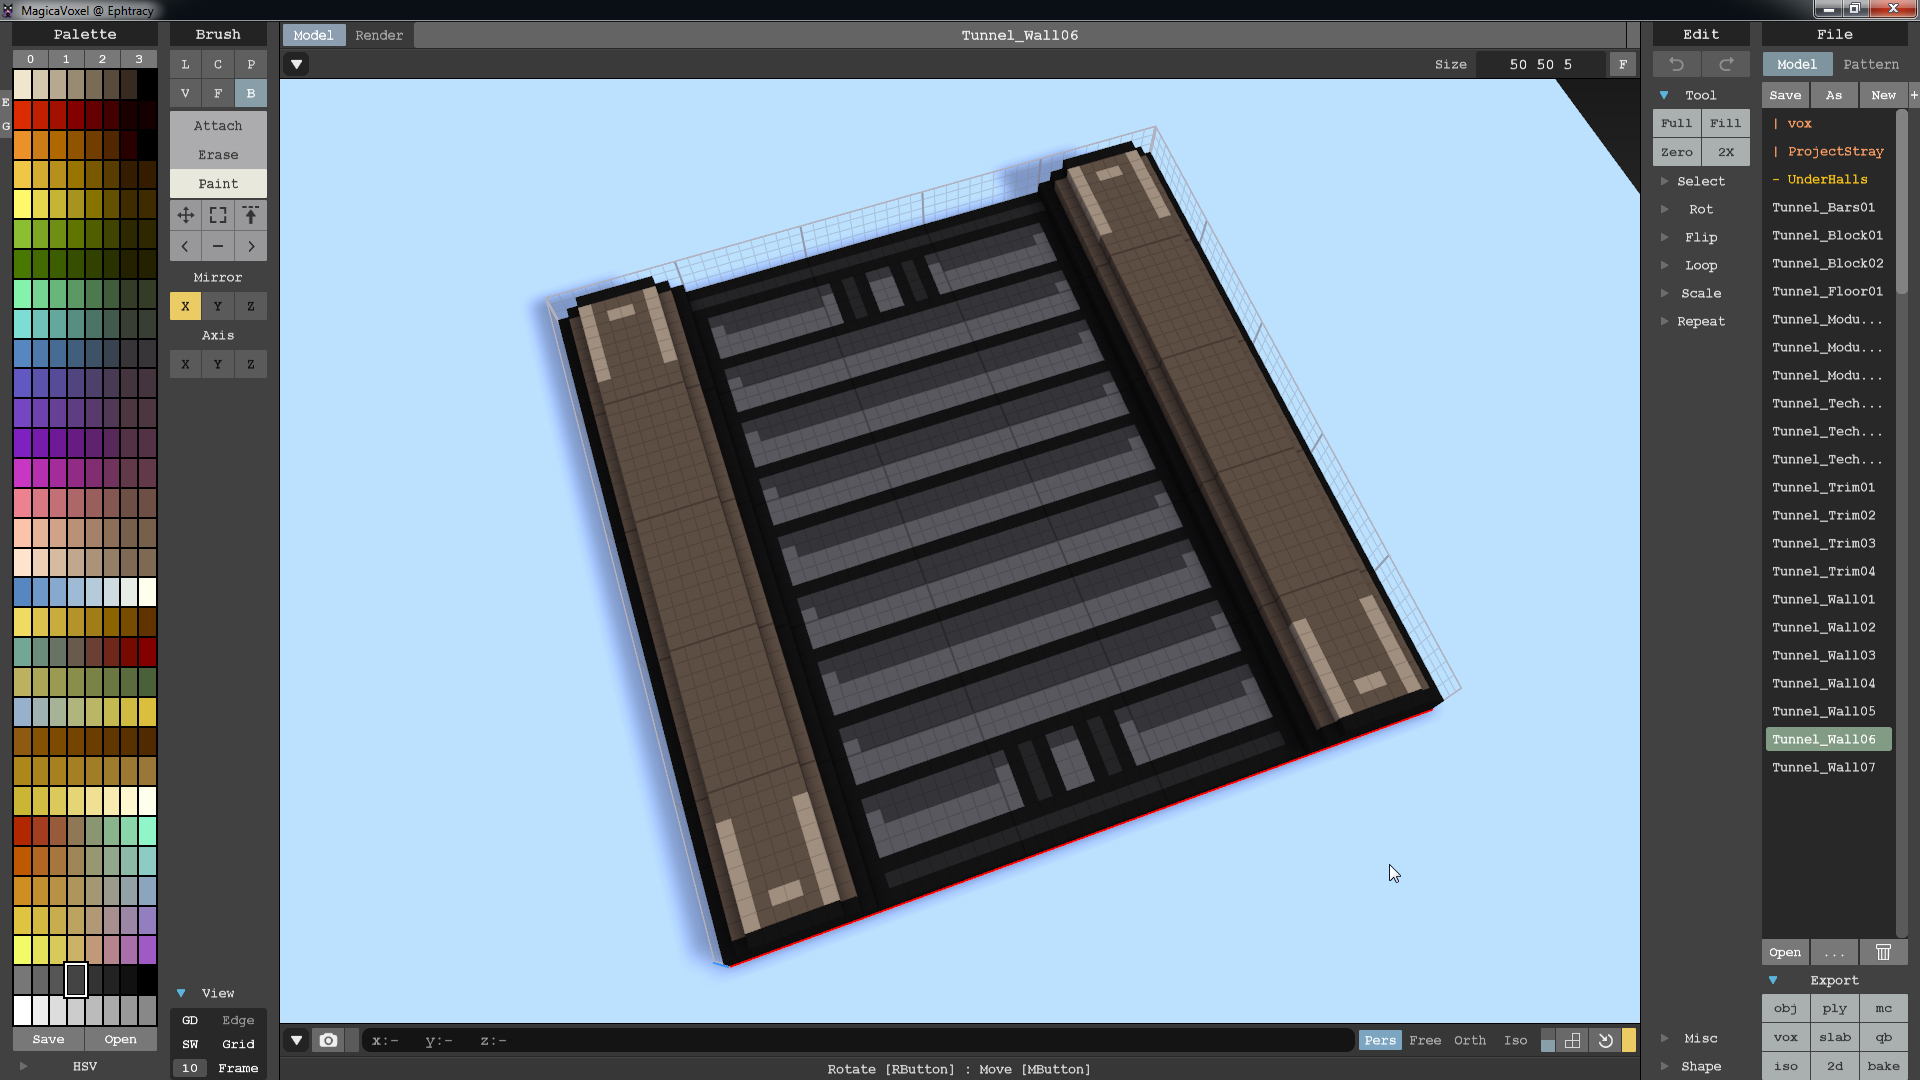Choose the Erase brush action
The height and width of the screenshot is (1080, 1920).
pyautogui.click(x=218, y=155)
